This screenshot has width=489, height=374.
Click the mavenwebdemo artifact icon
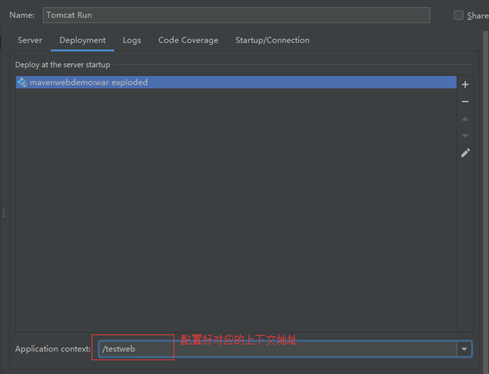[22, 82]
